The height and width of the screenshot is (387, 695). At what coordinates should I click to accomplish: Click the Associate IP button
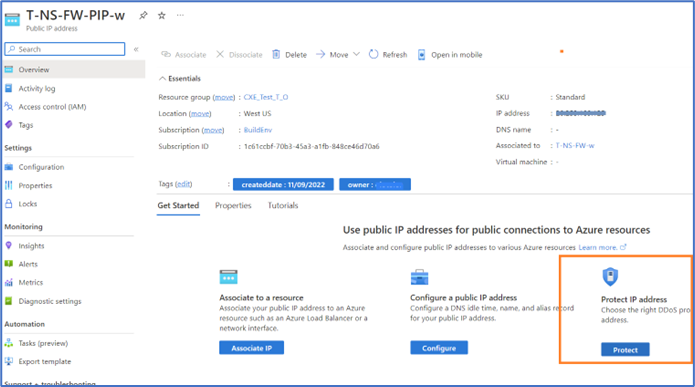pos(251,348)
